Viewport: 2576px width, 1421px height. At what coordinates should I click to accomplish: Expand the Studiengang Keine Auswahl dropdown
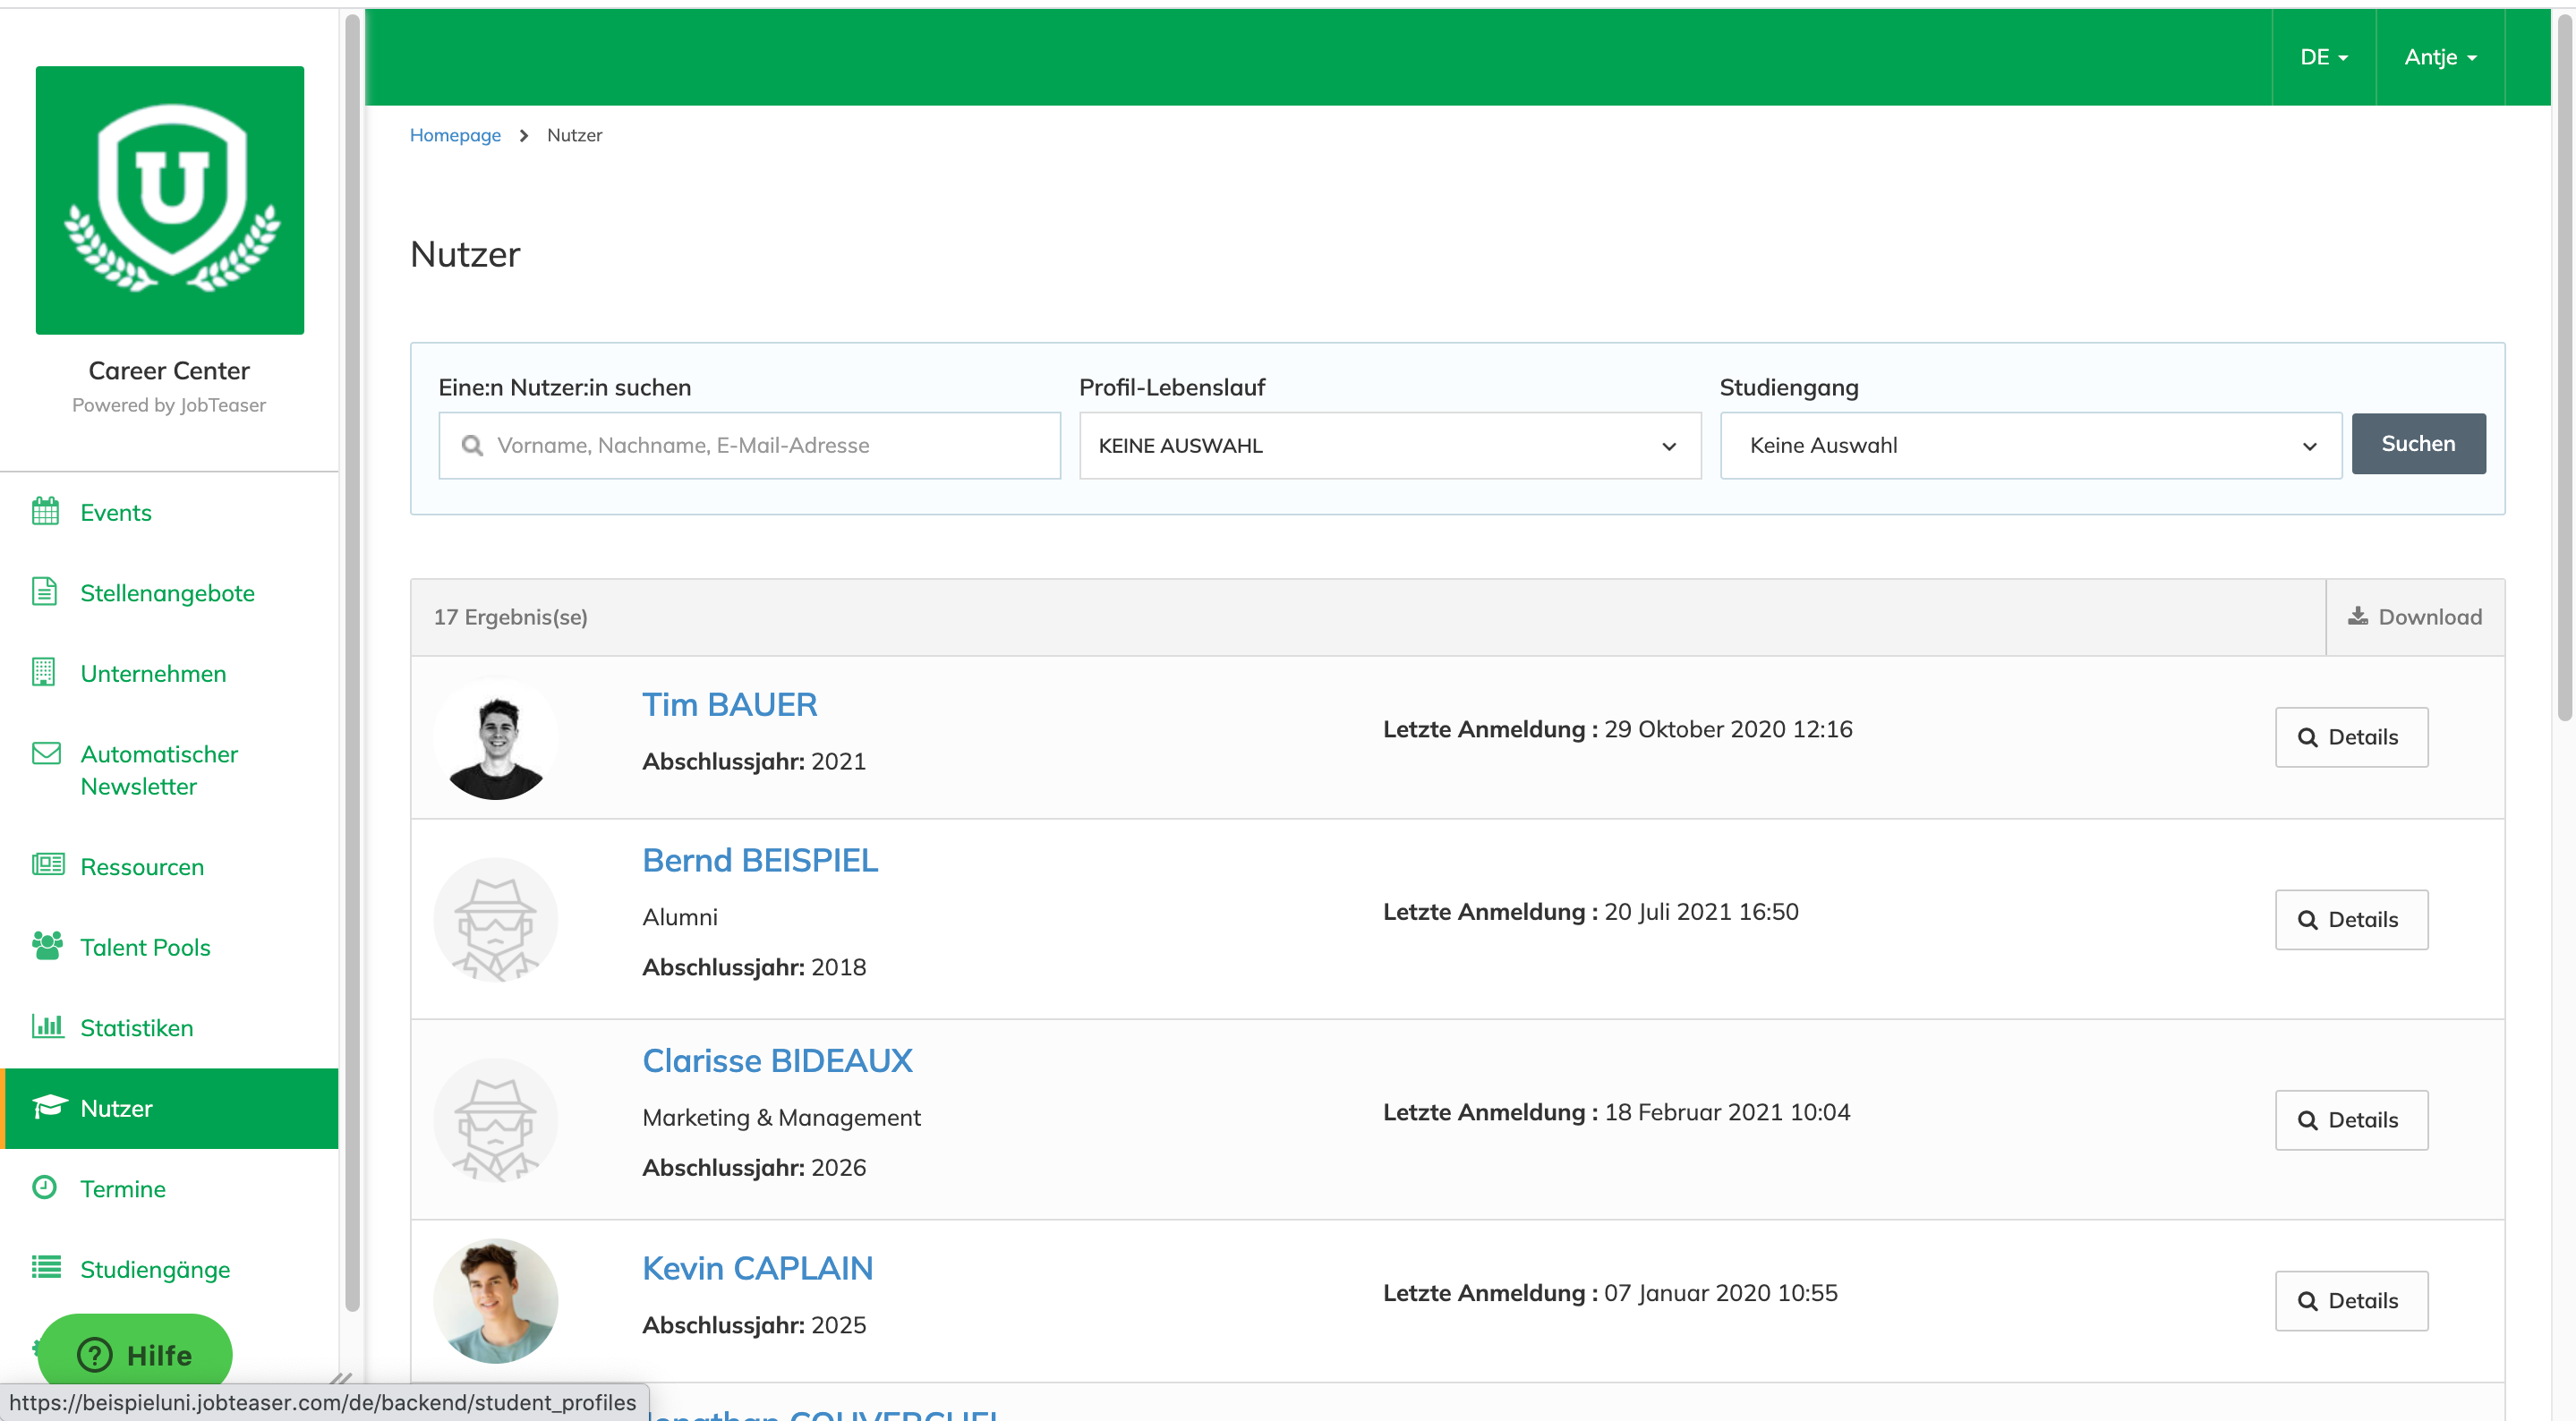pyautogui.click(x=2031, y=446)
